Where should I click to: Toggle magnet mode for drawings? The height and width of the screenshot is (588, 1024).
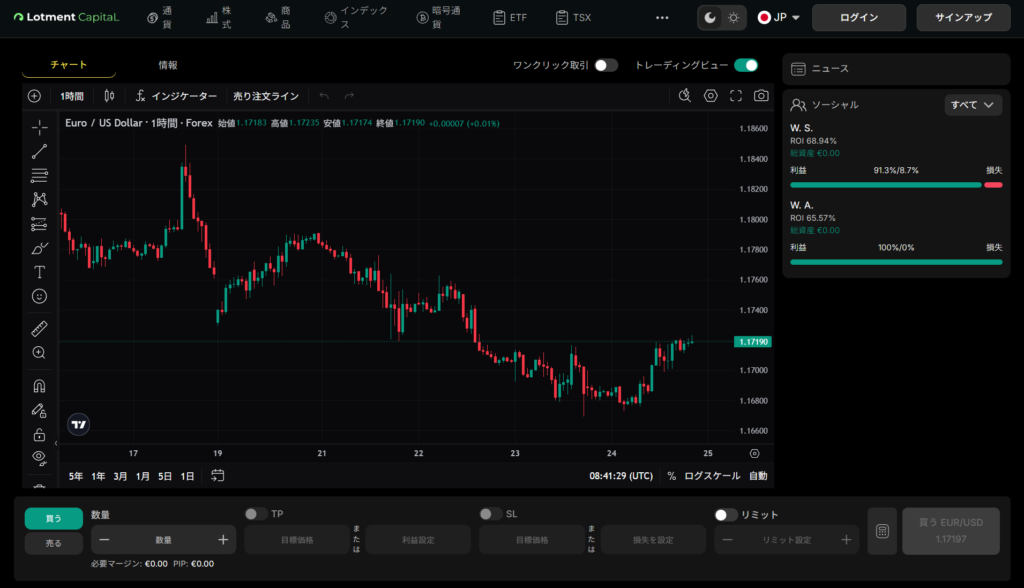click(39, 386)
